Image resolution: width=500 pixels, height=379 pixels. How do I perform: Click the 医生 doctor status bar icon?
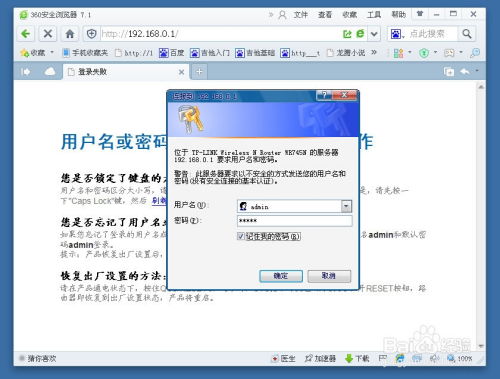[x=283, y=358]
